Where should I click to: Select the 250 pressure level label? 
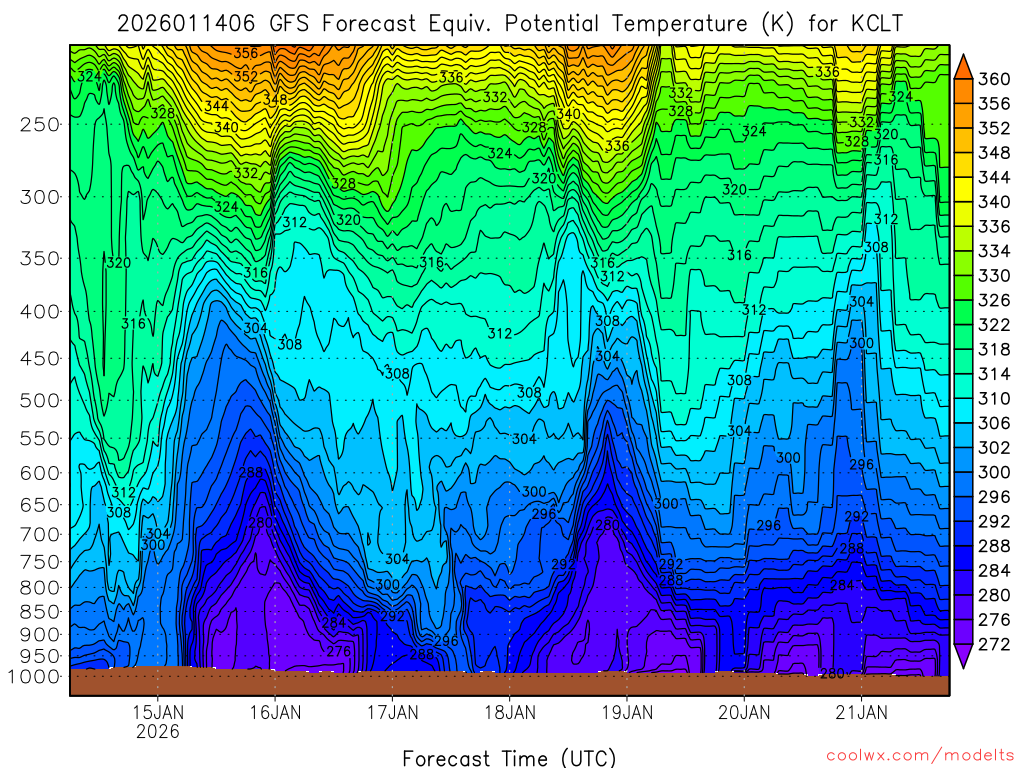[x=40, y=124]
